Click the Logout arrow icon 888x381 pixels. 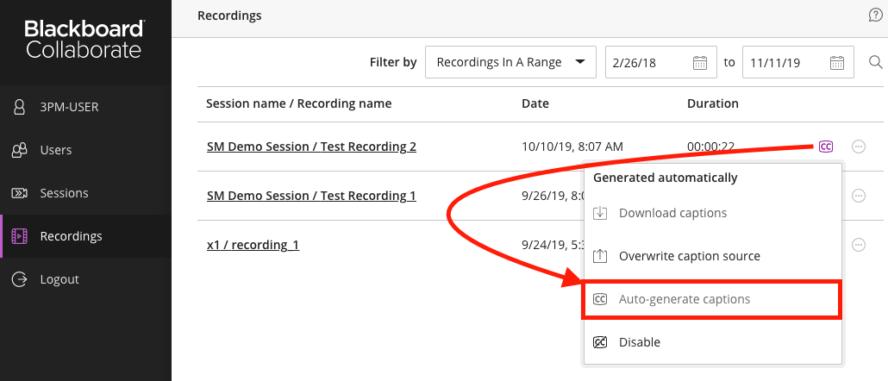coord(20,279)
